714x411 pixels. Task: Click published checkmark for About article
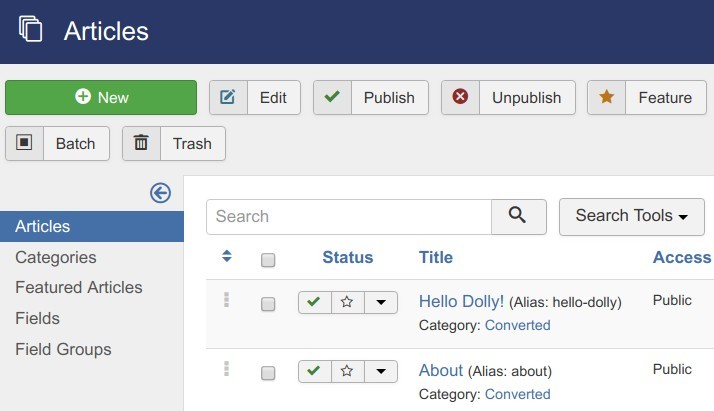pos(315,371)
